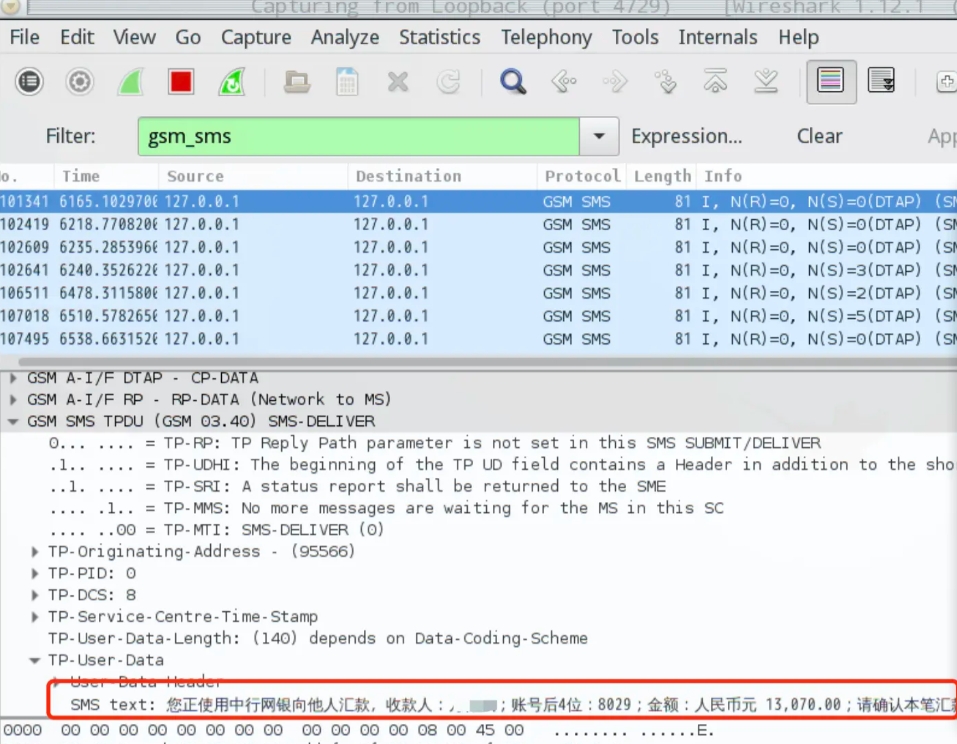Go forward in packet history arrow
The image size is (957, 744).
click(615, 81)
